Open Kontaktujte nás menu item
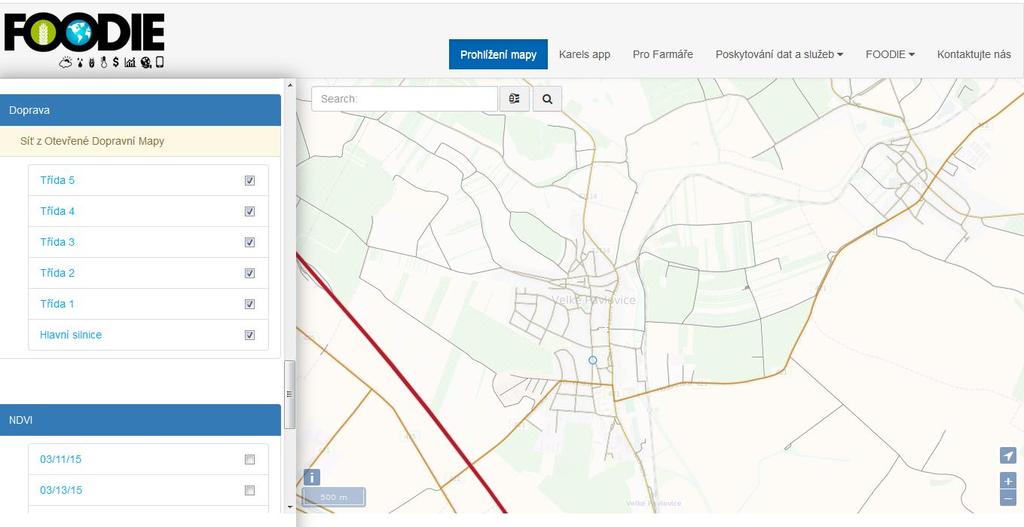 (x=974, y=54)
